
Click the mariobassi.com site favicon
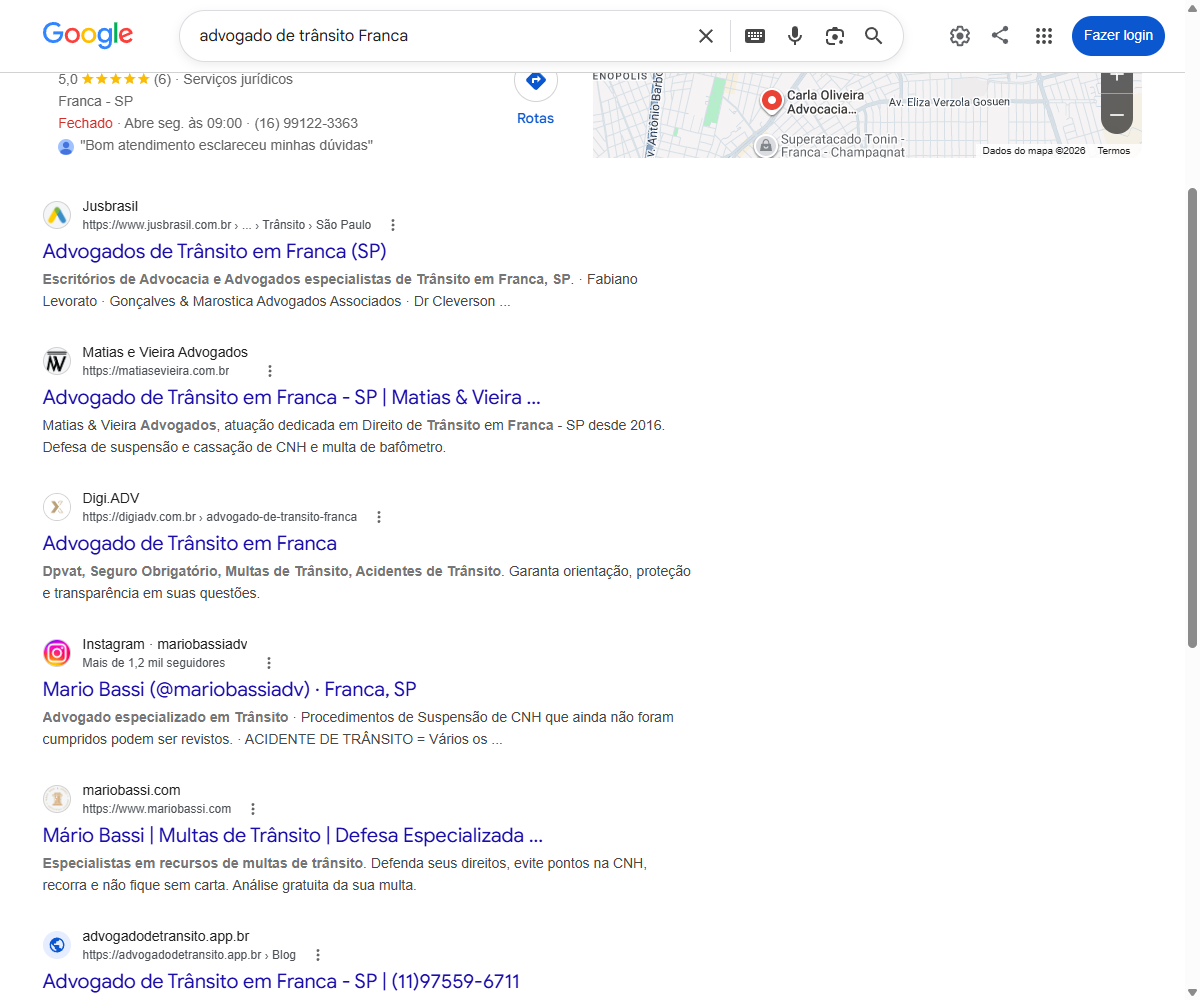(x=57, y=799)
